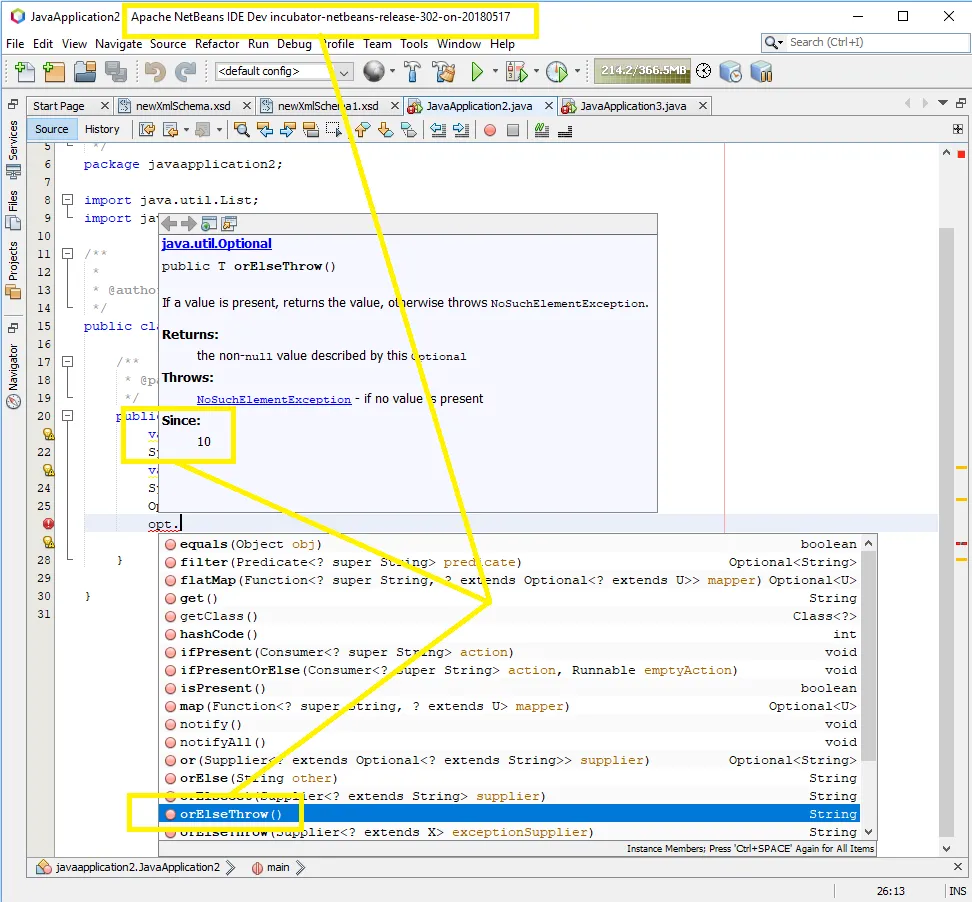Switch to the History view
The width and height of the screenshot is (972, 902).
pos(102,129)
